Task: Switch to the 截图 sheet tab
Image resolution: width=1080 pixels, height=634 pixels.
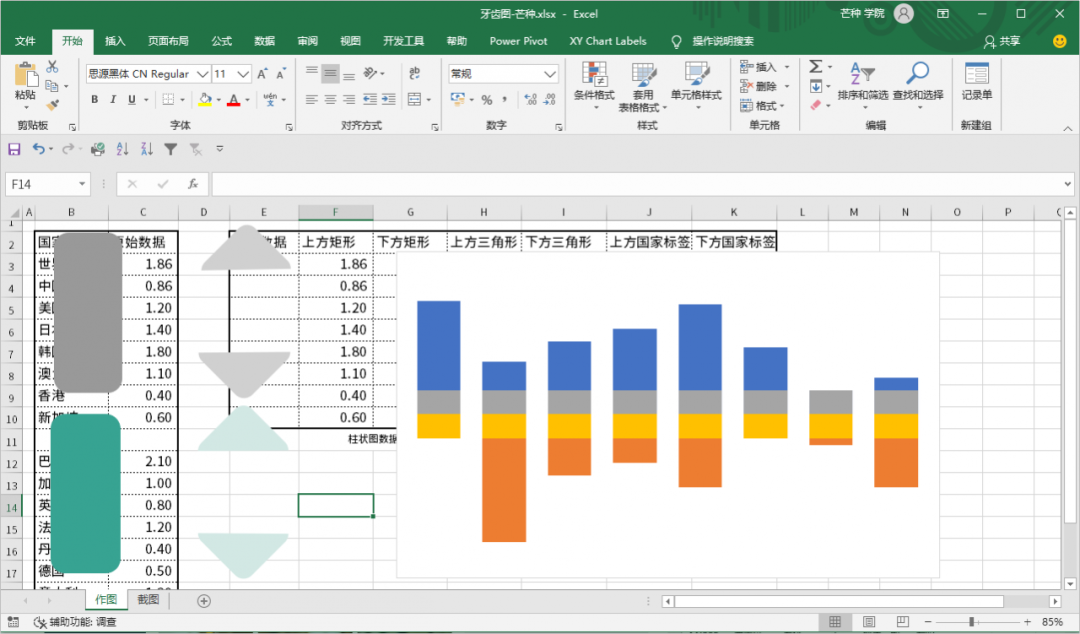Action: point(148,600)
